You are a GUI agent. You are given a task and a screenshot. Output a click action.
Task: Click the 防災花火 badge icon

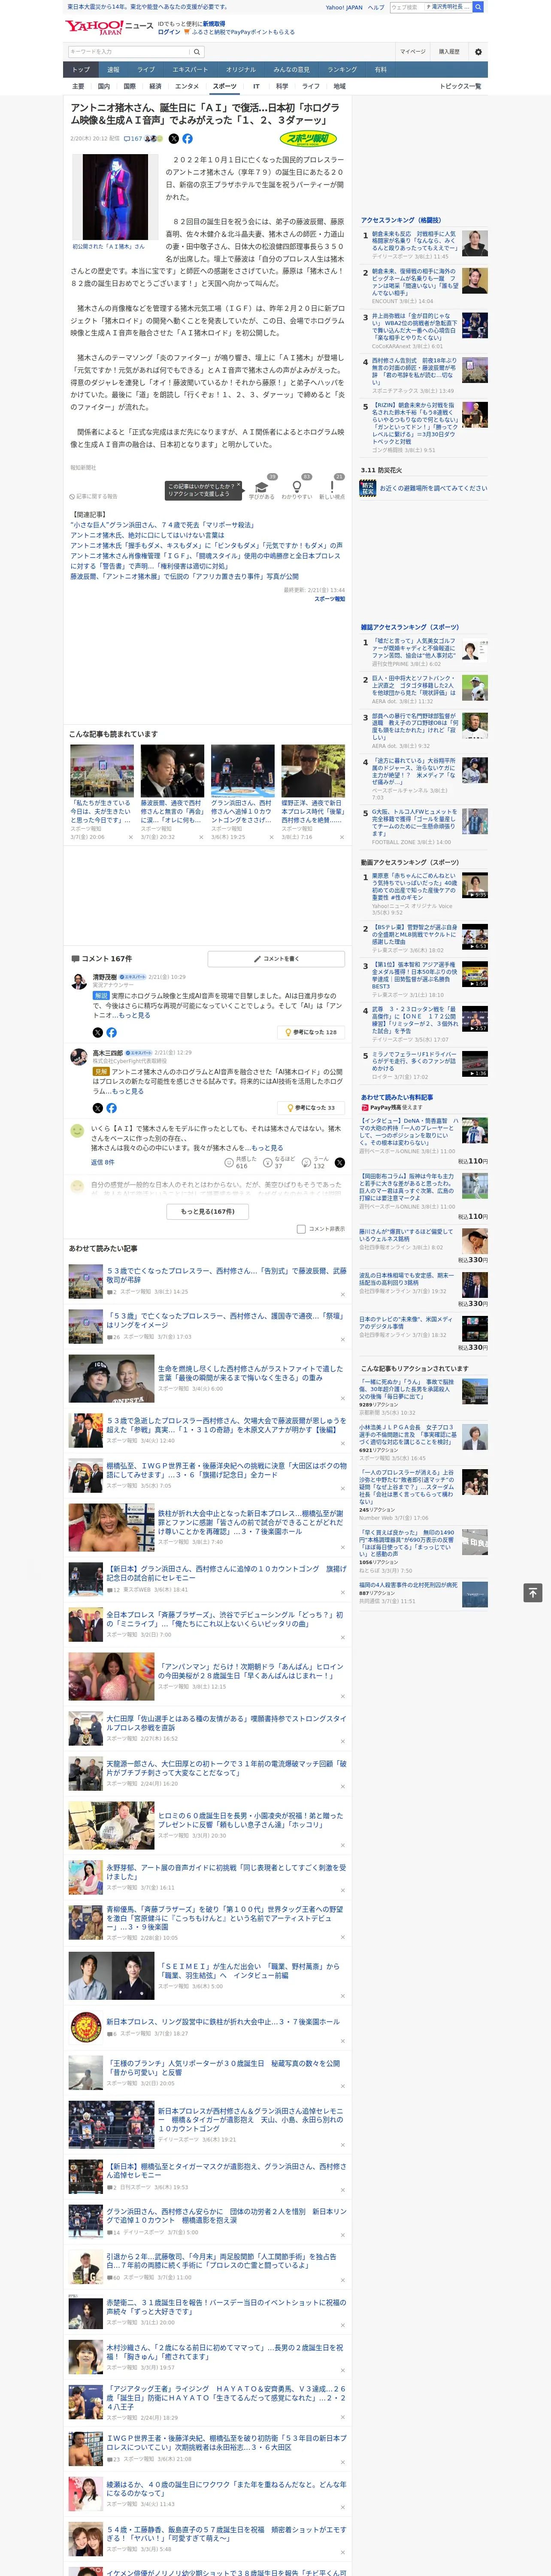(368, 488)
